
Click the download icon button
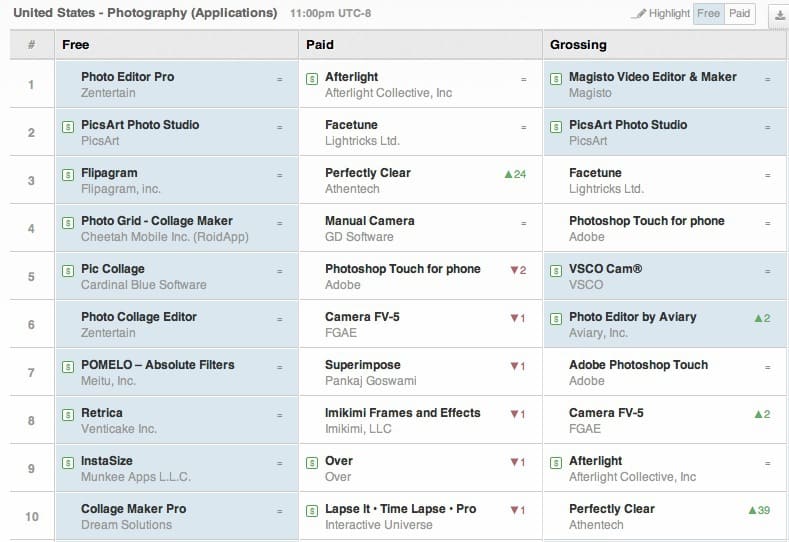pyautogui.click(x=778, y=14)
